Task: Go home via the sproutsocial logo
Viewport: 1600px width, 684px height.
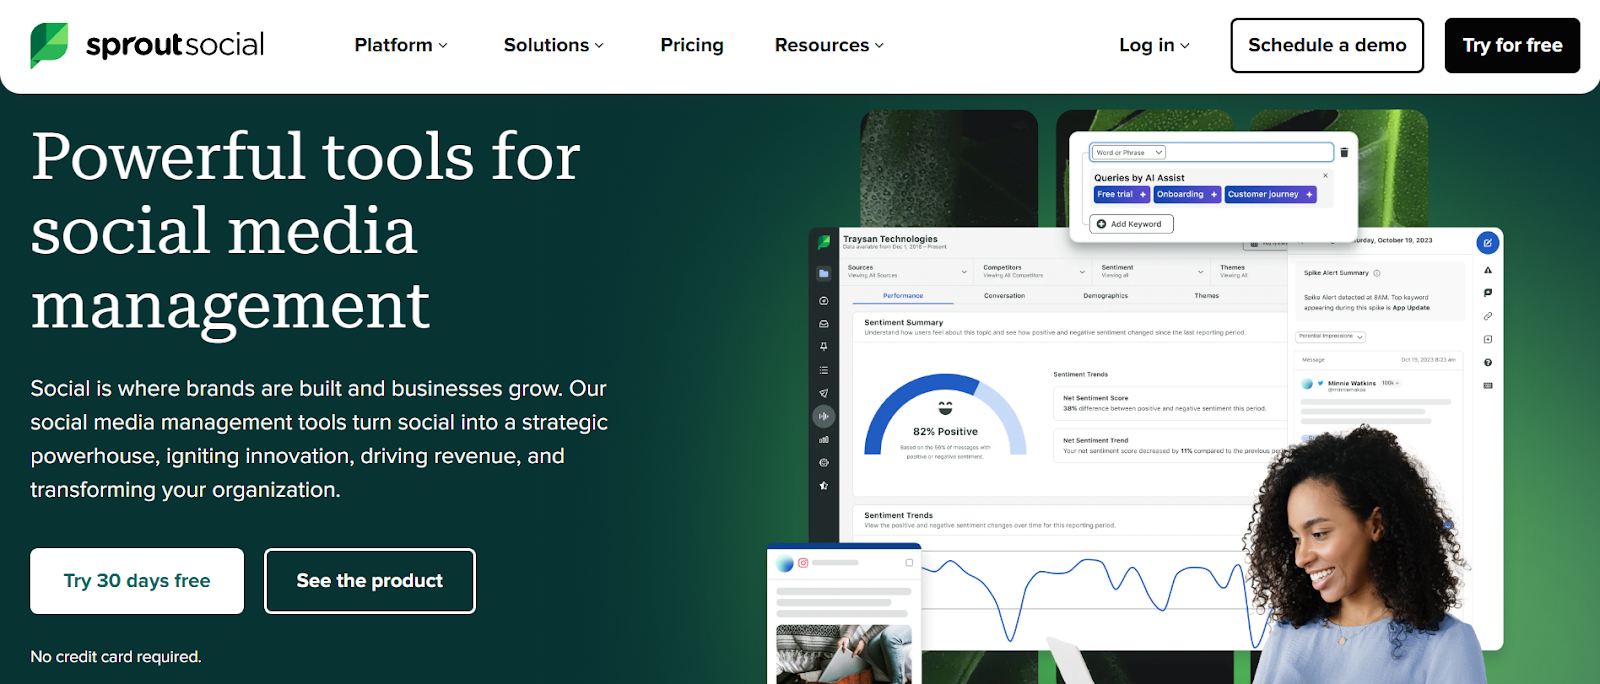Action: pyautogui.click(x=147, y=45)
